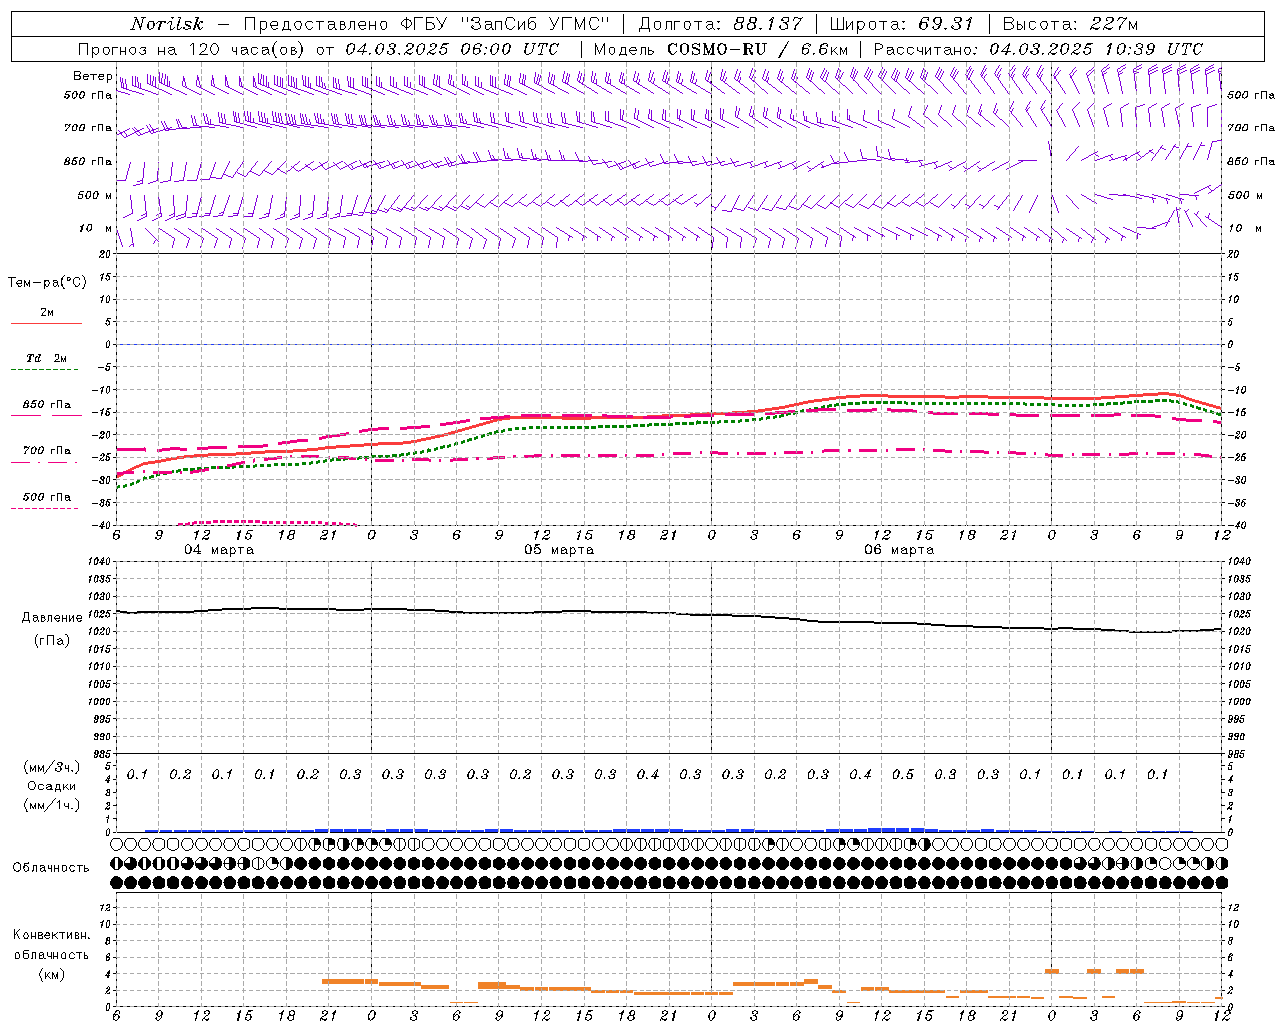Click the "Конвективн." convective cloud label

pos(51,935)
